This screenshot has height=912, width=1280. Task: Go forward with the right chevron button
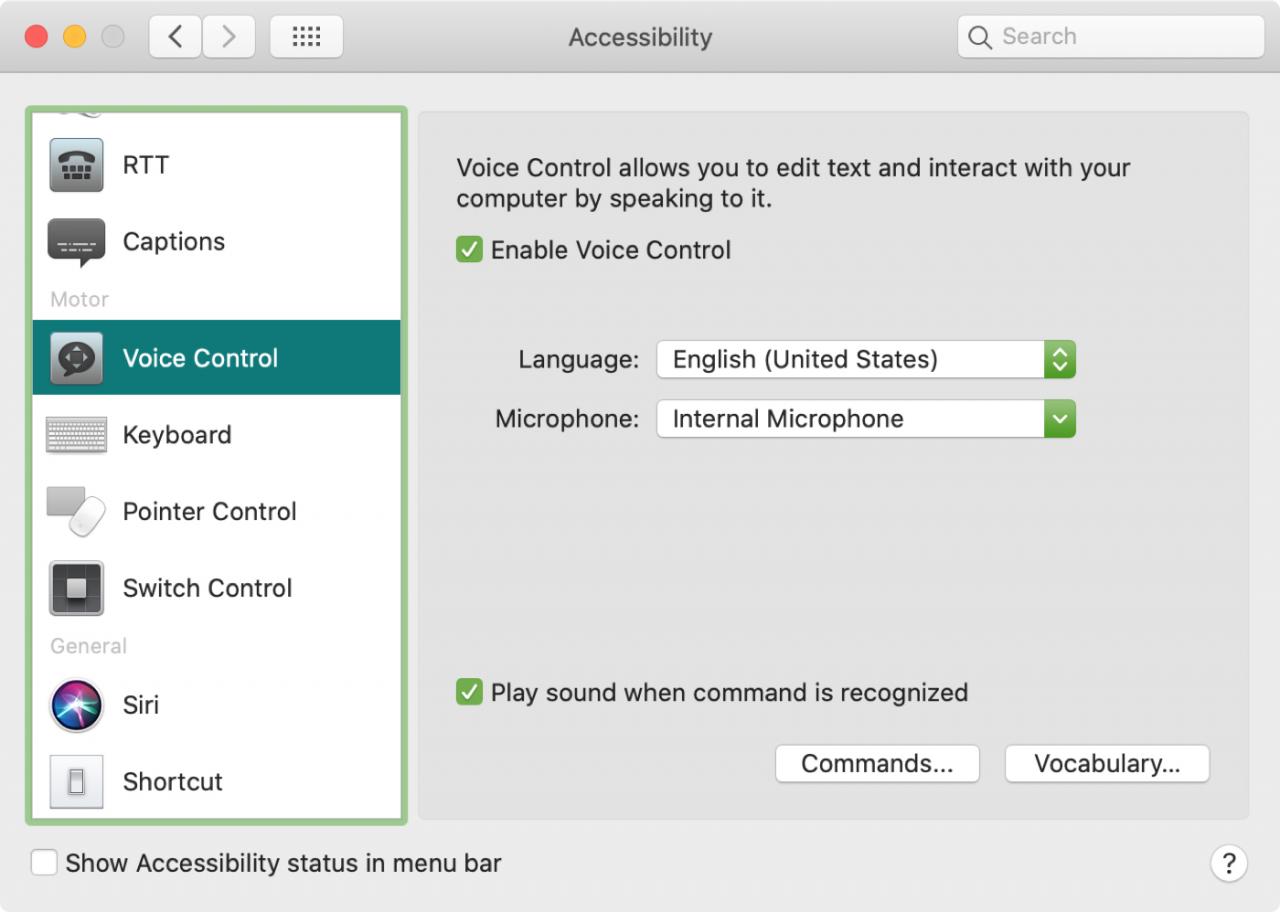point(229,37)
